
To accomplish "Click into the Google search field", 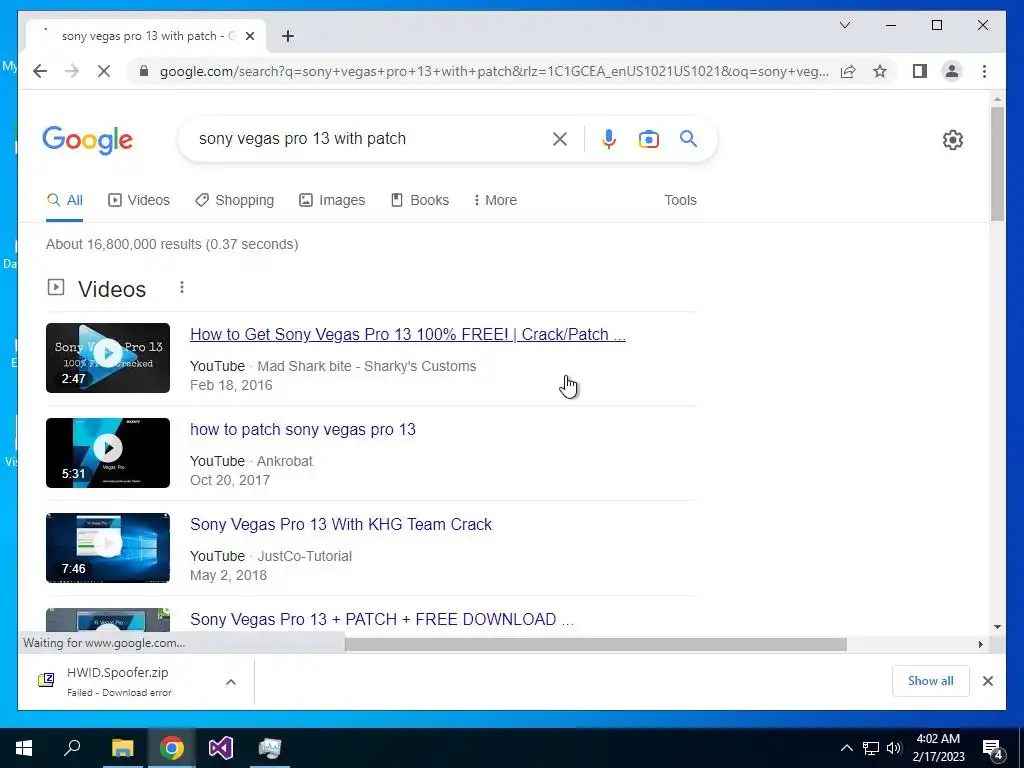I will (x=369, y=138).
